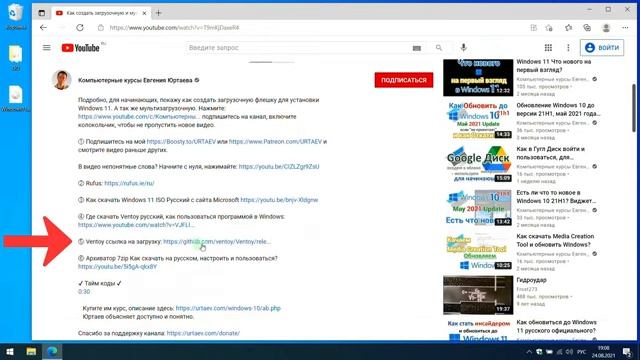Reload the page with refresh button
Viewport: 640px width, 360px height.
(80, 28)
